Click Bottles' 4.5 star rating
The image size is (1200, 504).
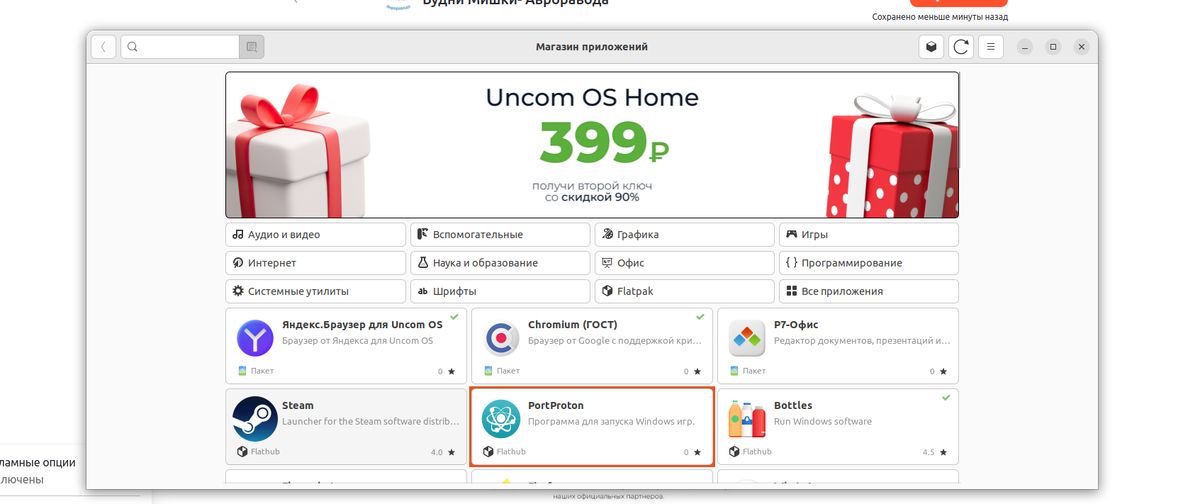[x=935, y=452]
